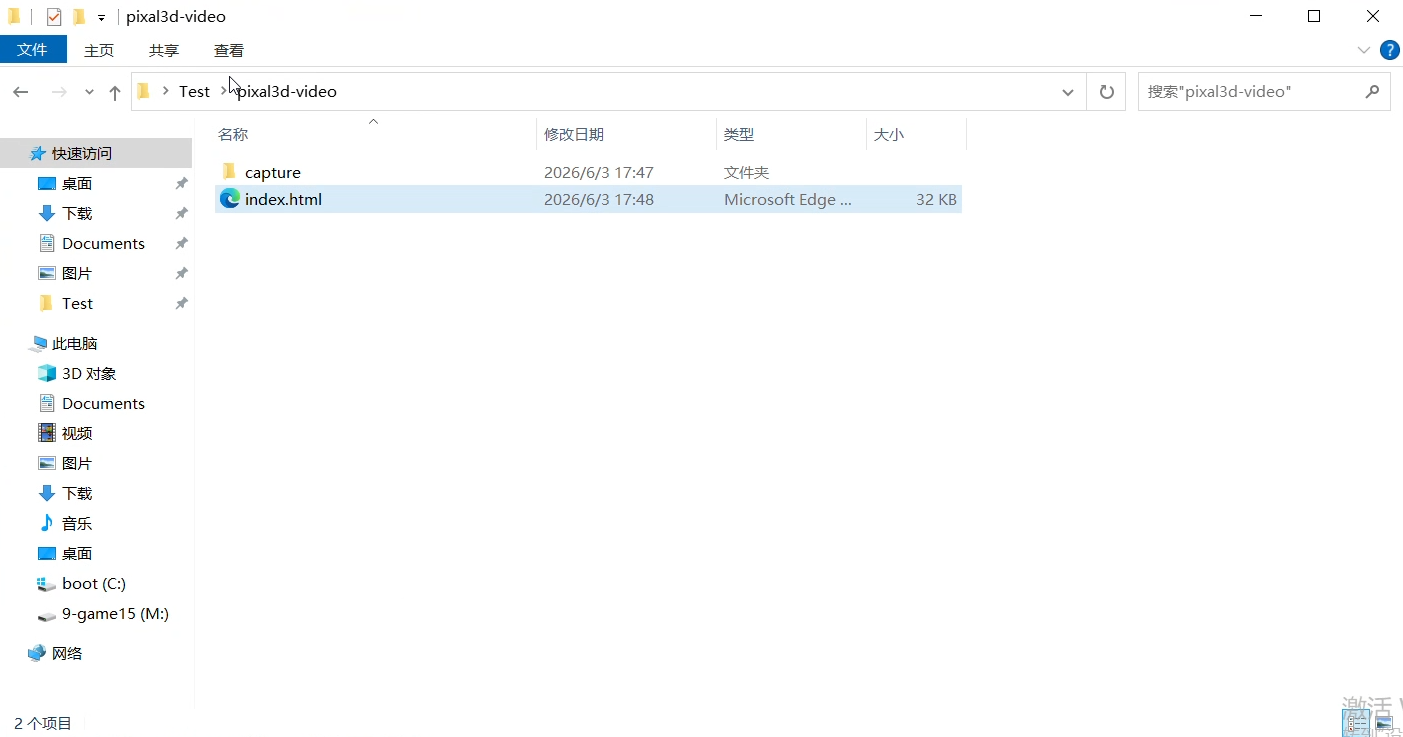This screenshot has height=737, width=1403.
Task: Select the capture folder
Action: pos(272,172)
